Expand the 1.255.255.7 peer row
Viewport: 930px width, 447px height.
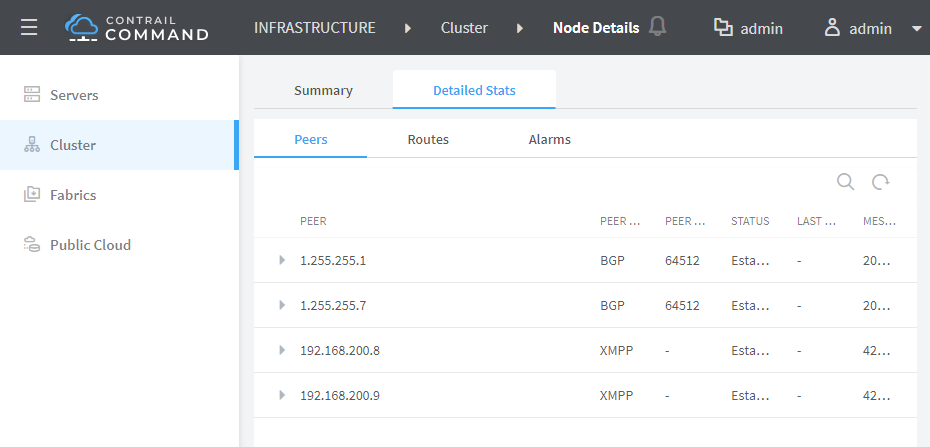(282, 305)
